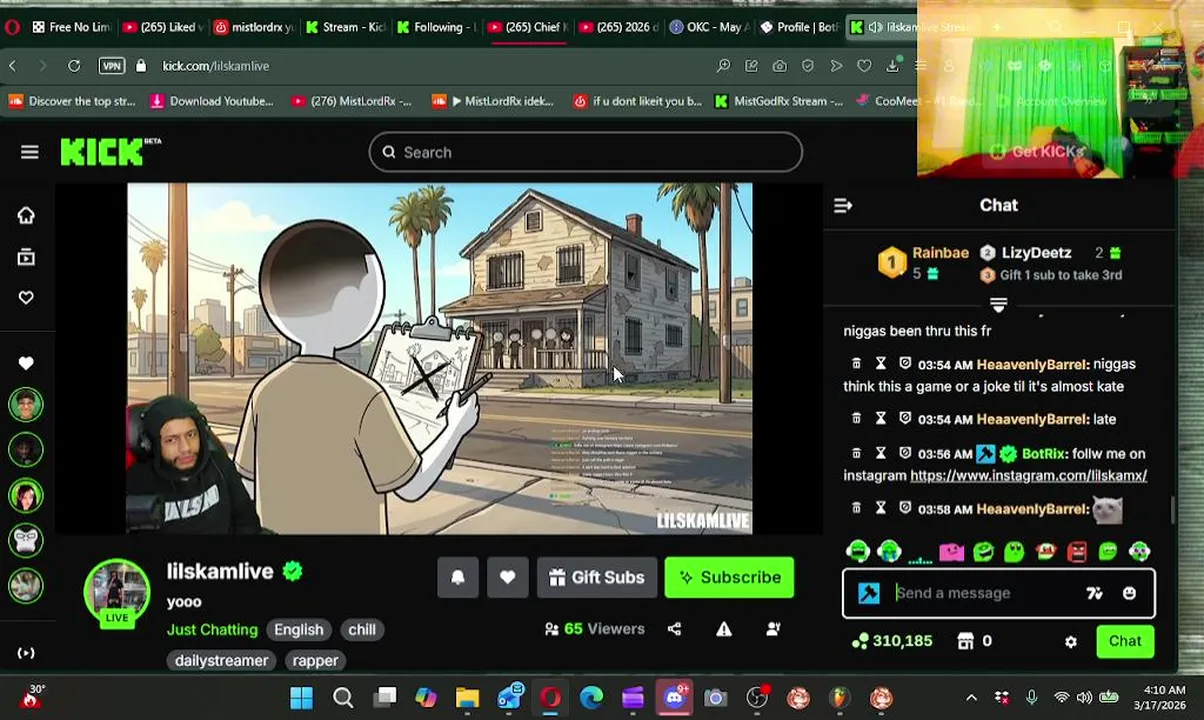Switch to '(265) Chief K' YouTube tab
The height and width of the screenshot is (720, 1204).
[527, 27]
